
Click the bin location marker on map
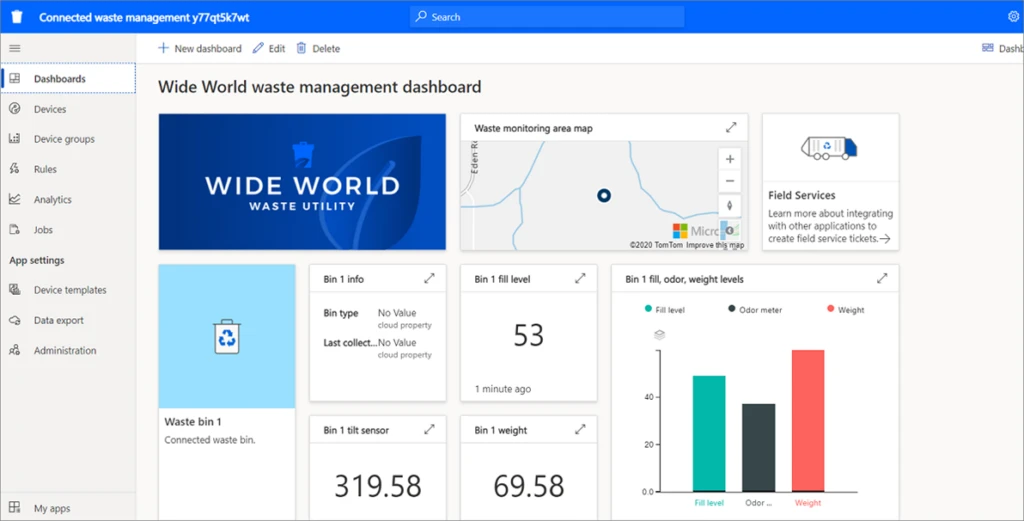pyautogui.click(x=604, y=195)
